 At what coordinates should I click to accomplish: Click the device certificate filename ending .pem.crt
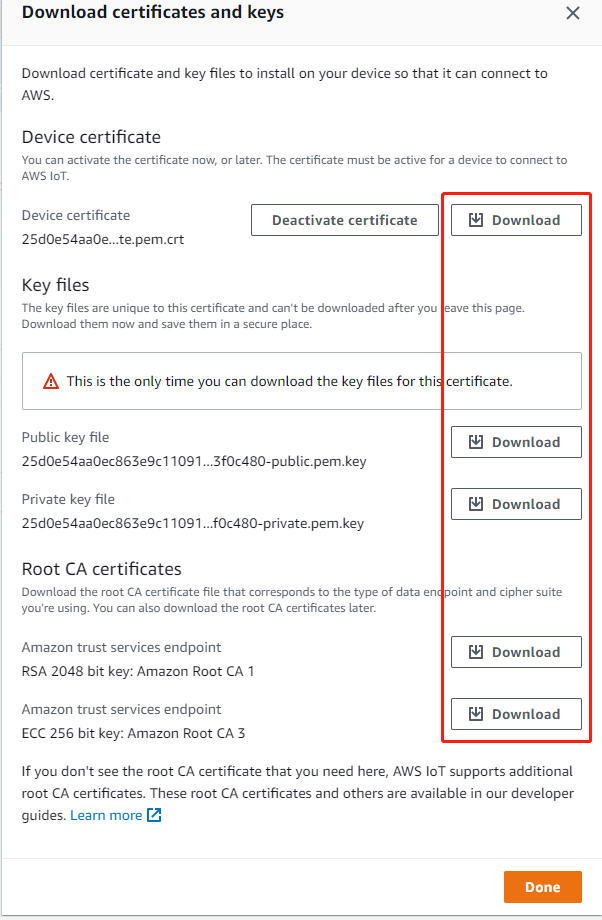[x=102, y=239]
